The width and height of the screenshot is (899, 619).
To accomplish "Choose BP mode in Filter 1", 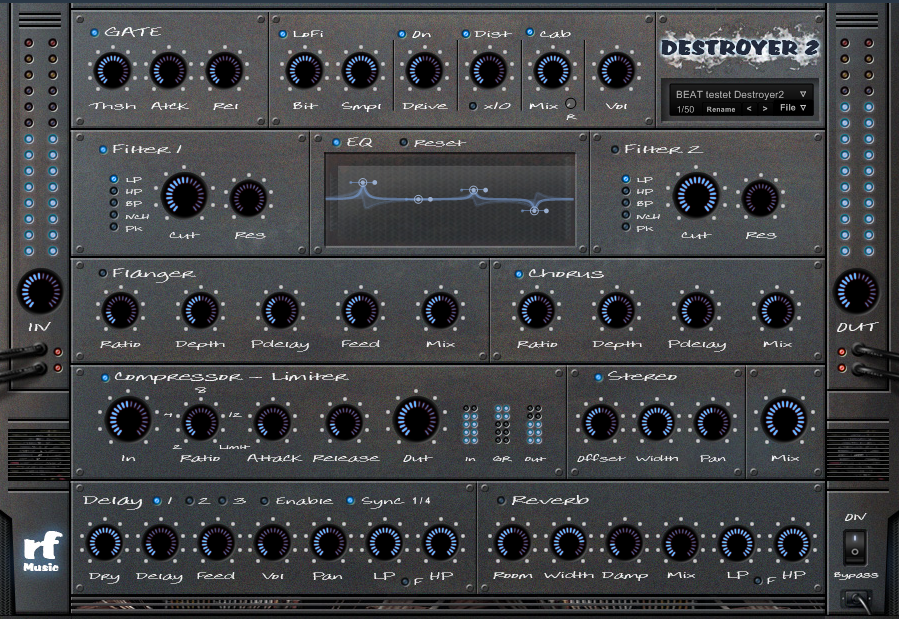I will [x=114, y=203].
